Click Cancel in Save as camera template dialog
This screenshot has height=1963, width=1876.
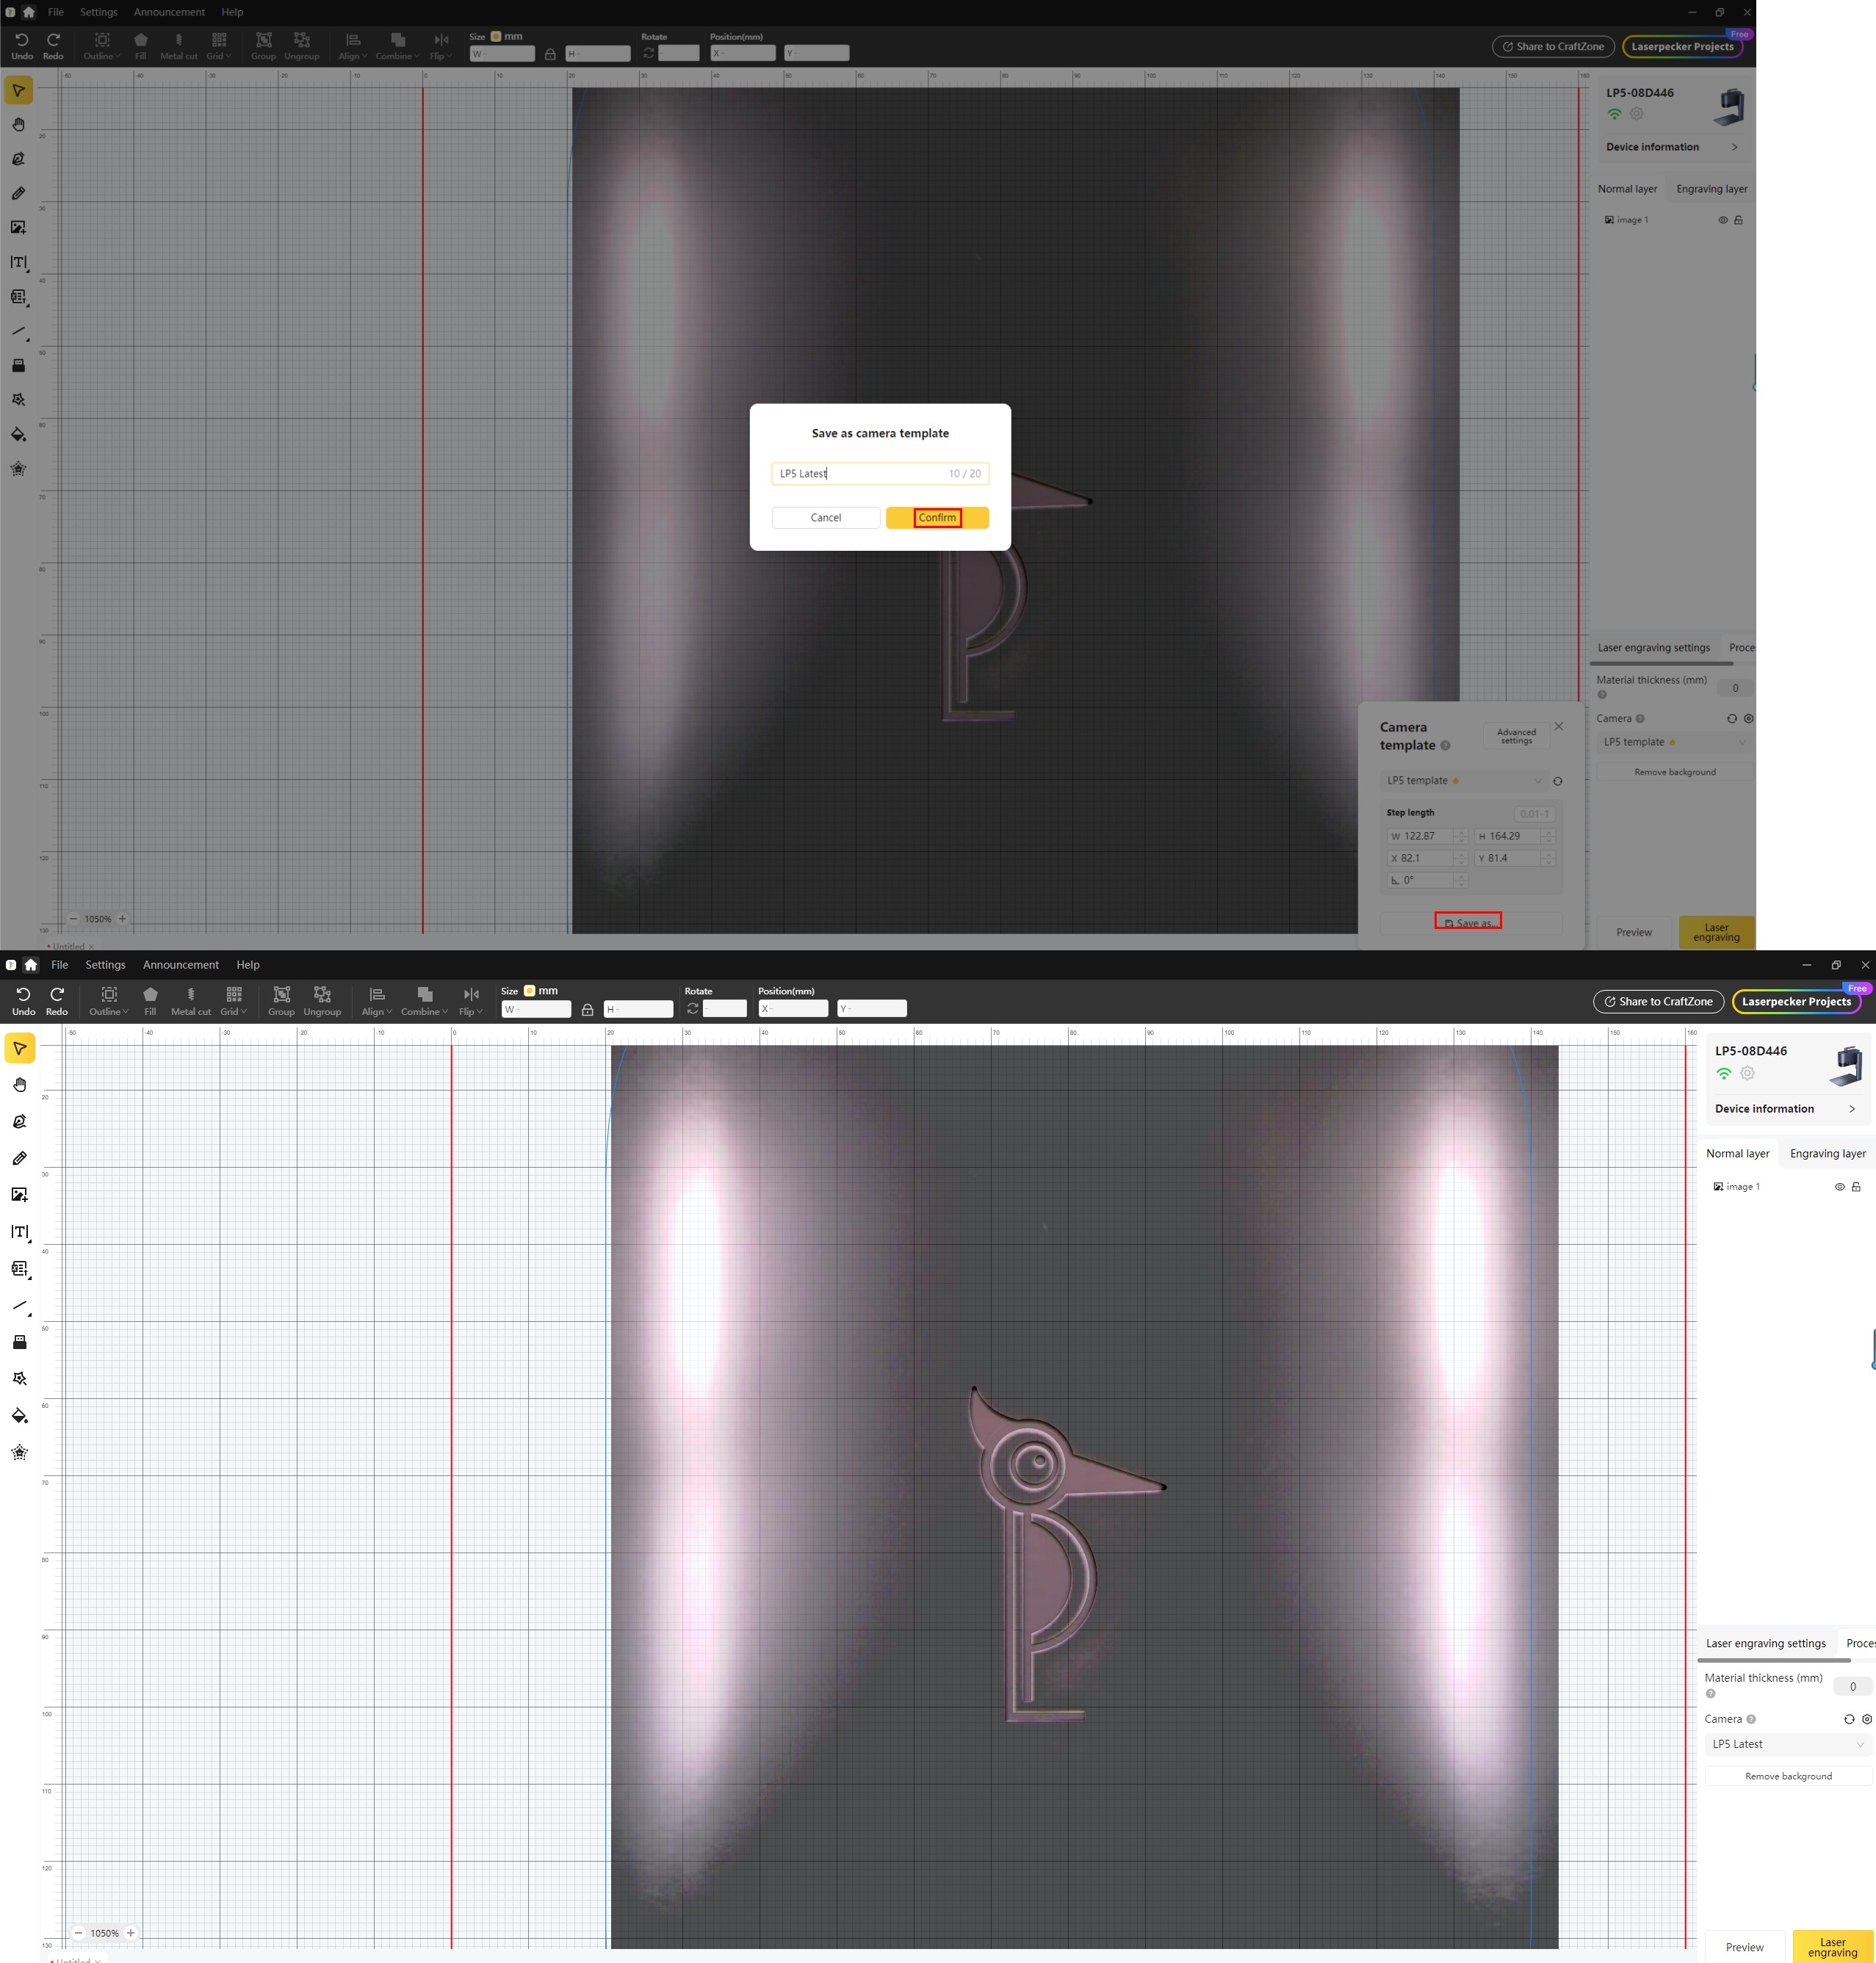[x=825, y=517]
